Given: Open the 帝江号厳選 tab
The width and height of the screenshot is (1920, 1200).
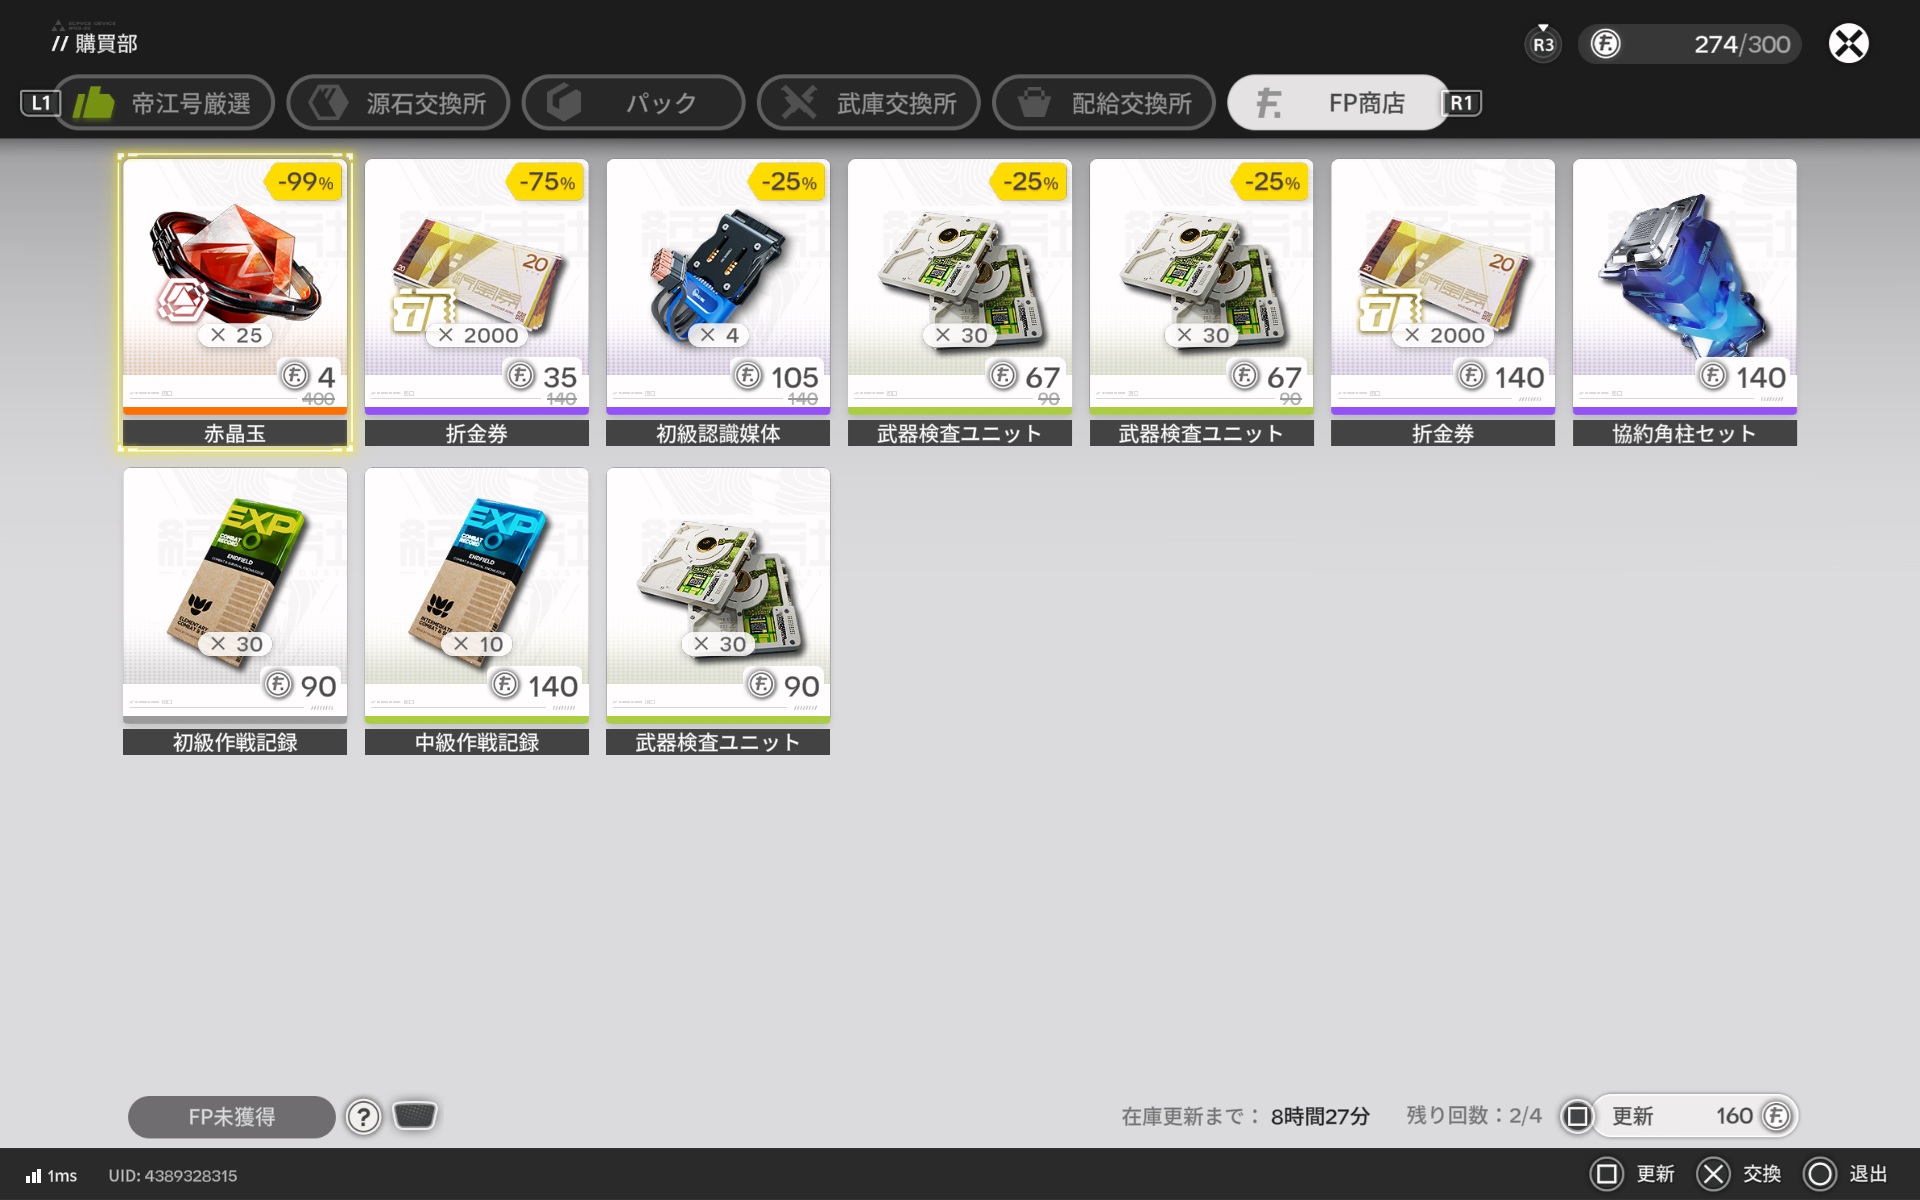Looking at the screenshot, I should pyautogui.click(x=165, y=103).
